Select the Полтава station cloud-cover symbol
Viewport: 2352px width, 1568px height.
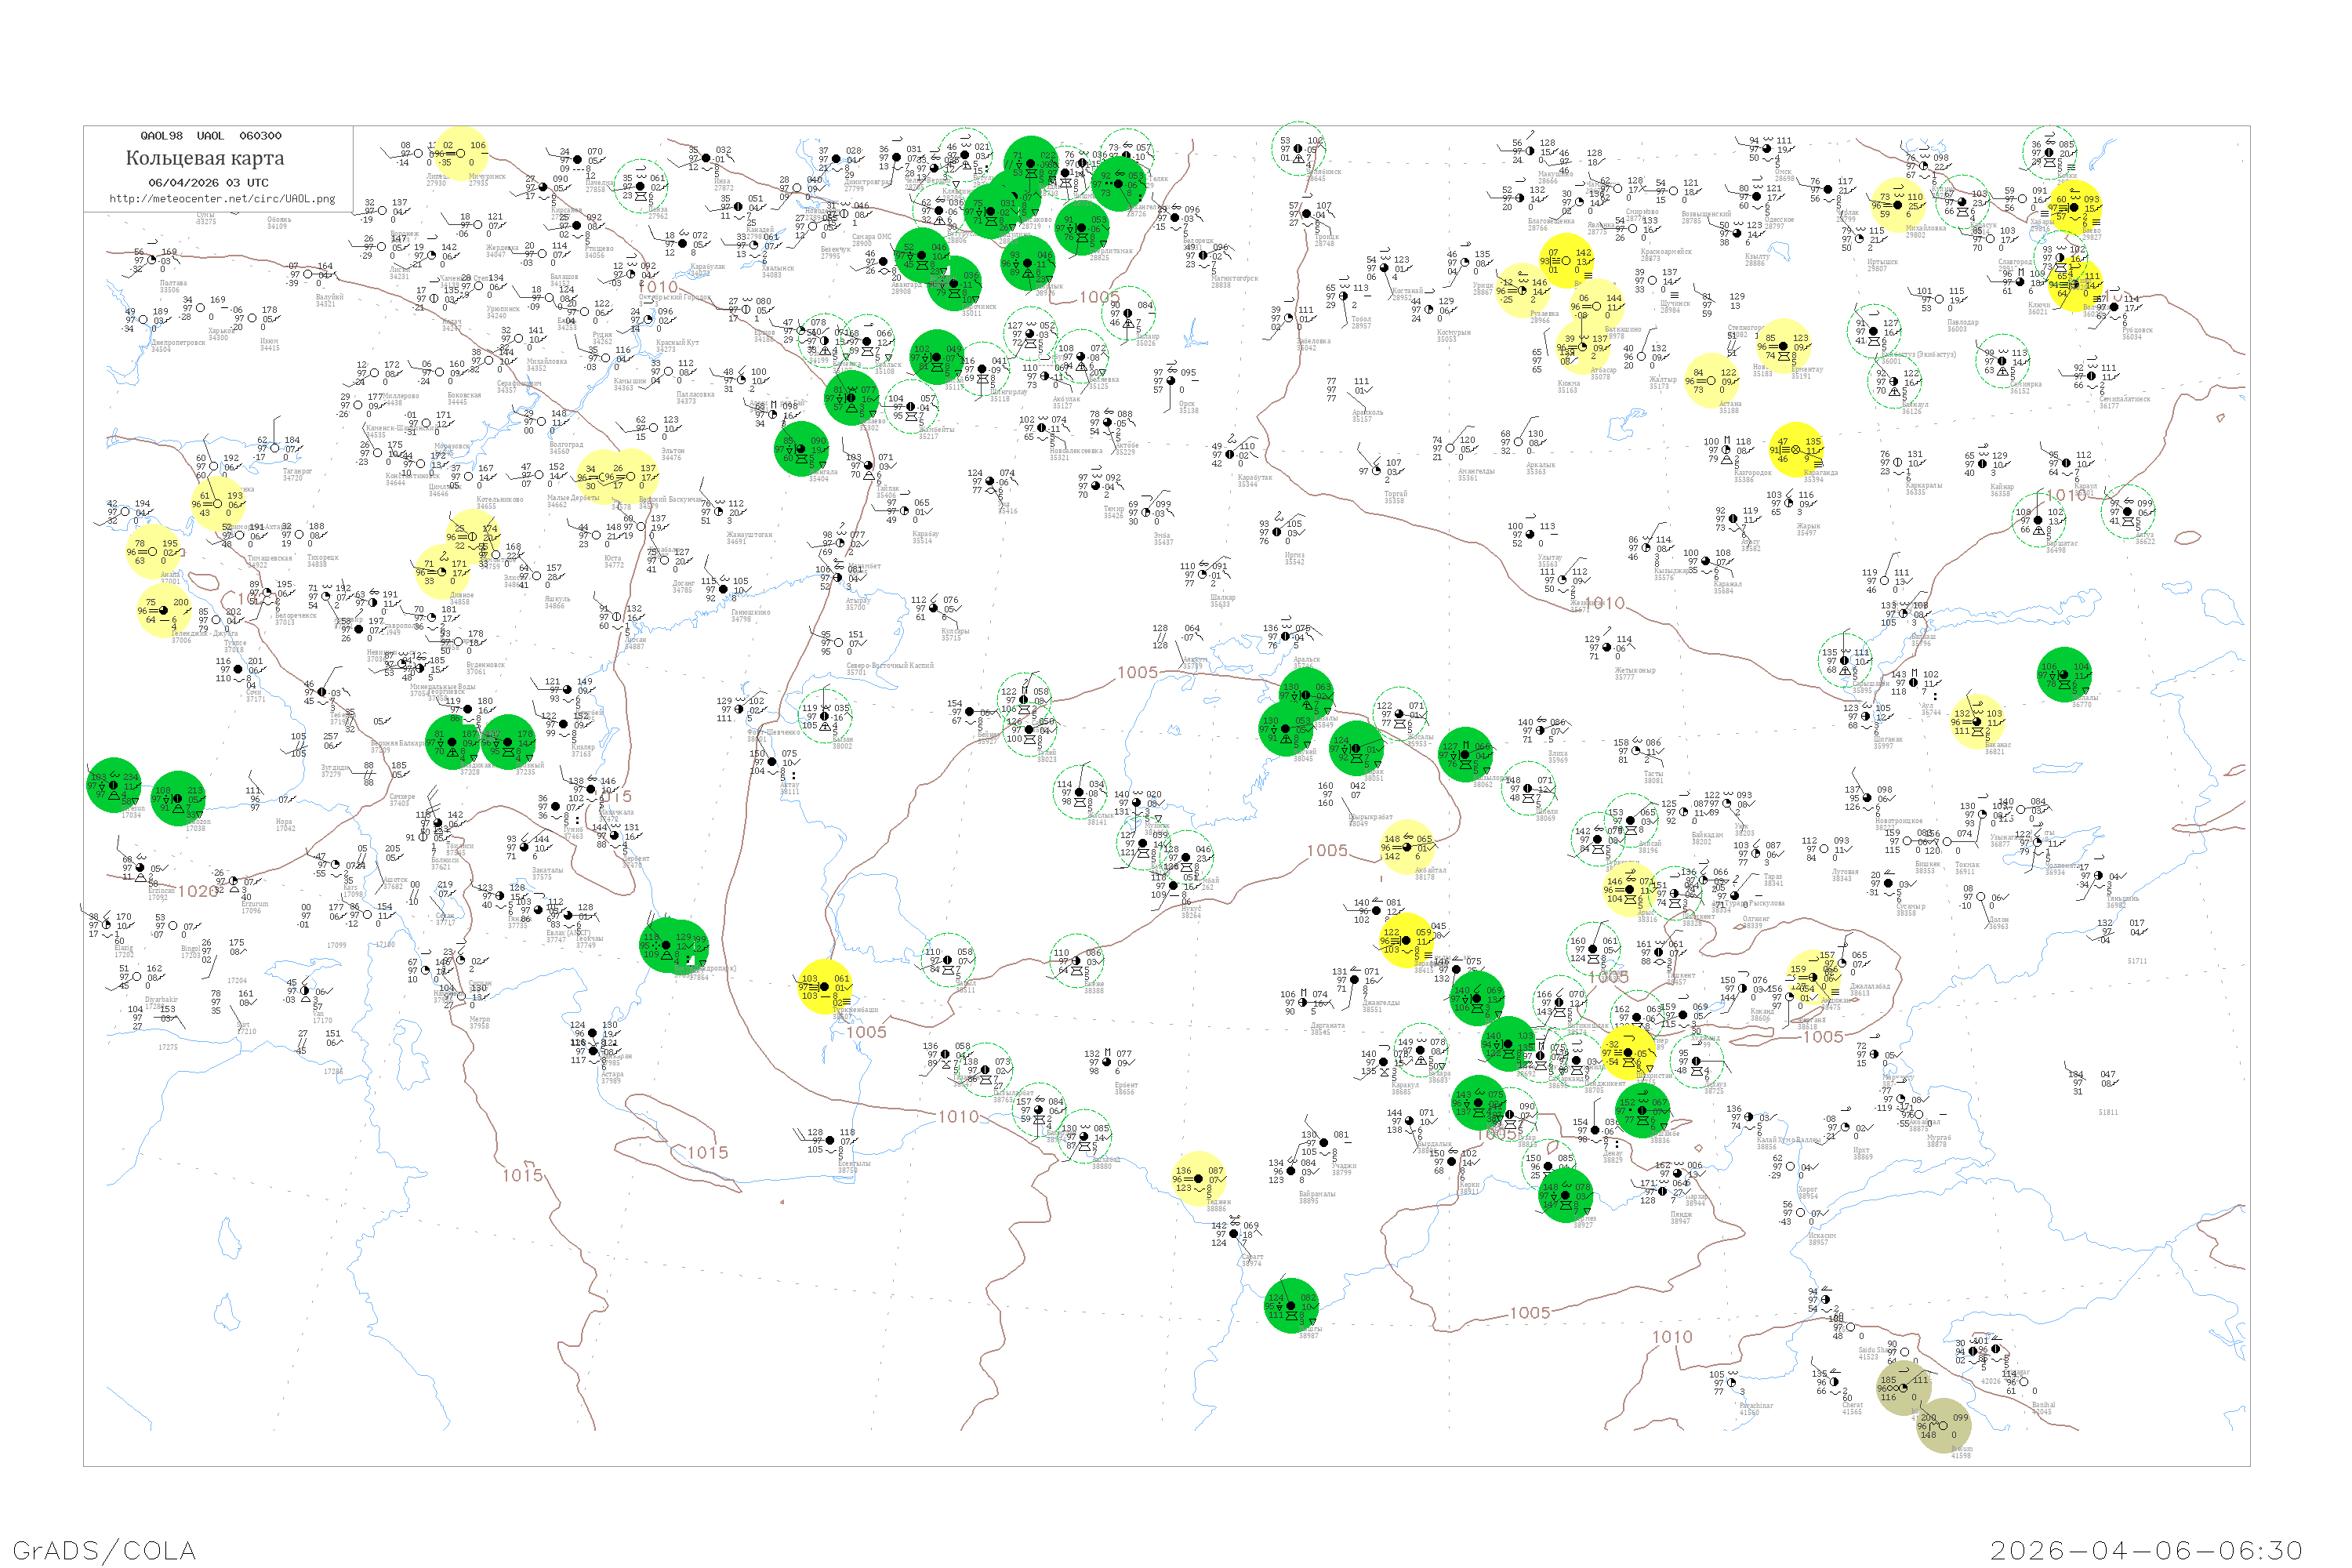point(152,260)
